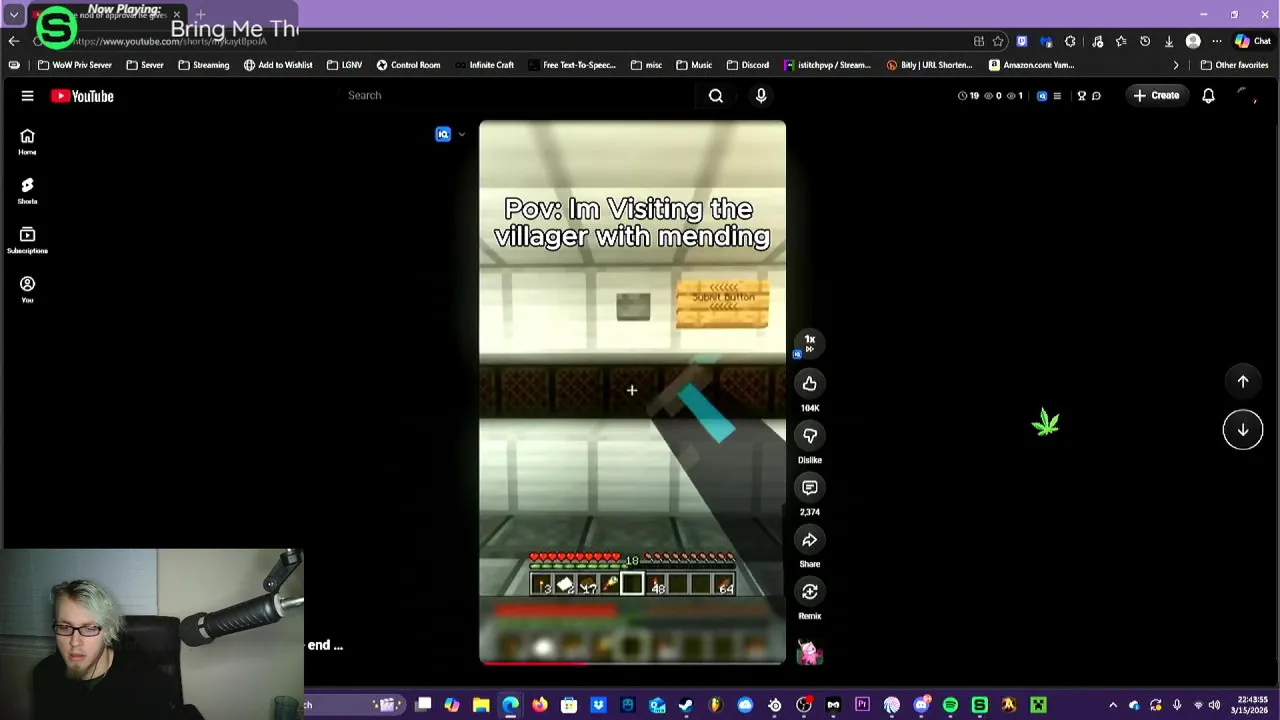Image resolution: width=1280 pixels, height=720 pixels.
Task: Open the misc bookmark folder
Action: point(646,65)
